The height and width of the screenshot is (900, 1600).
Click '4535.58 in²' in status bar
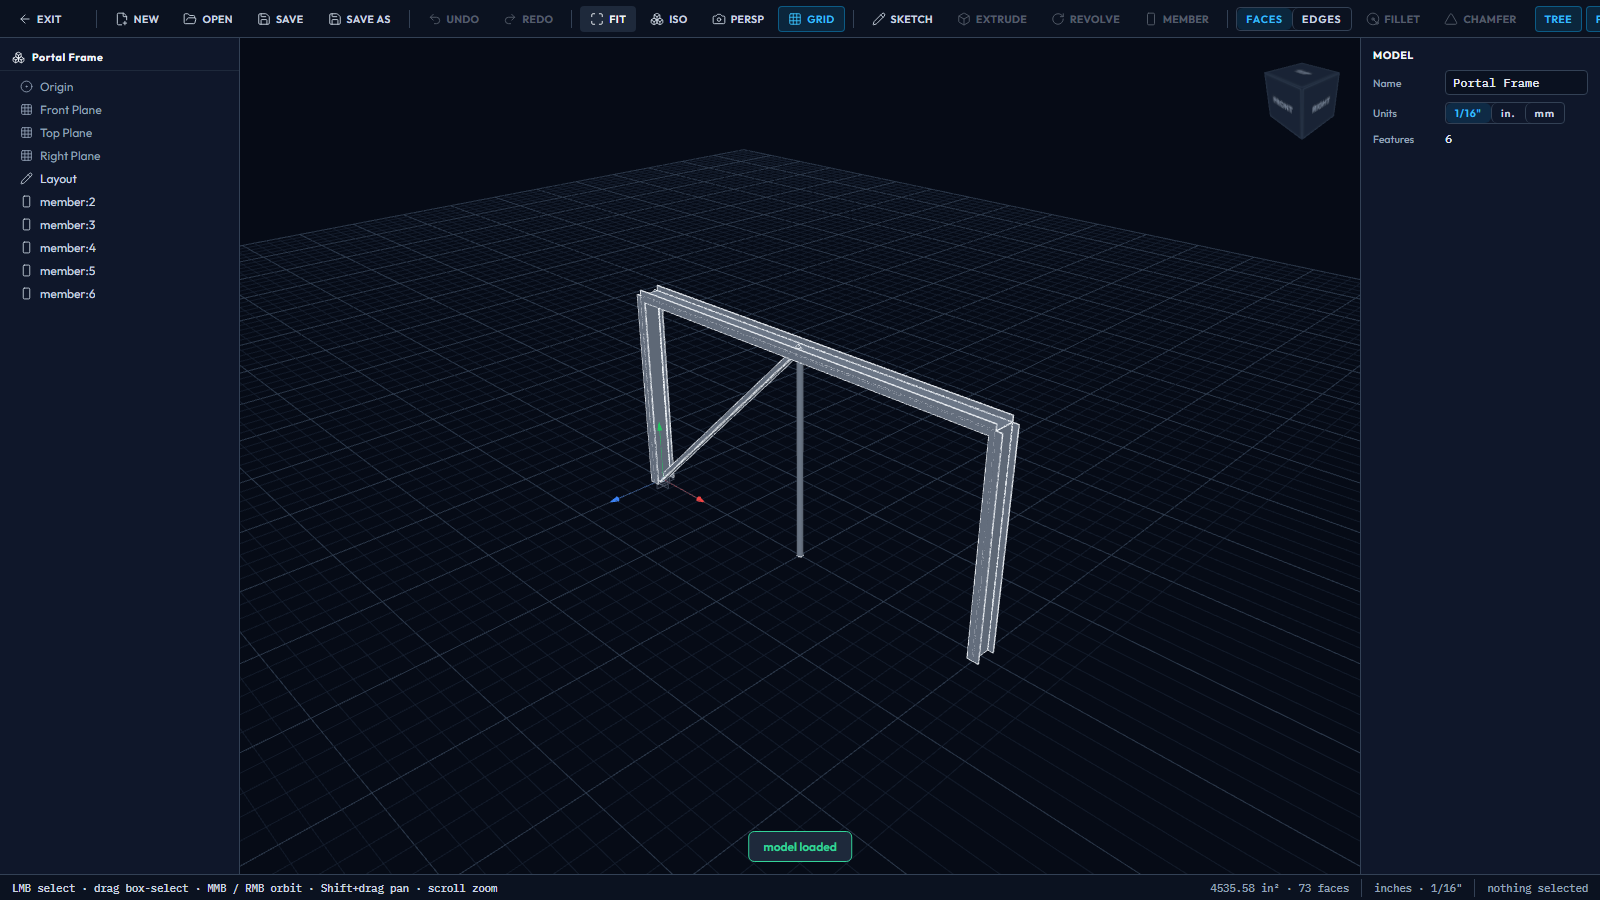click(x=1244, y=888)
